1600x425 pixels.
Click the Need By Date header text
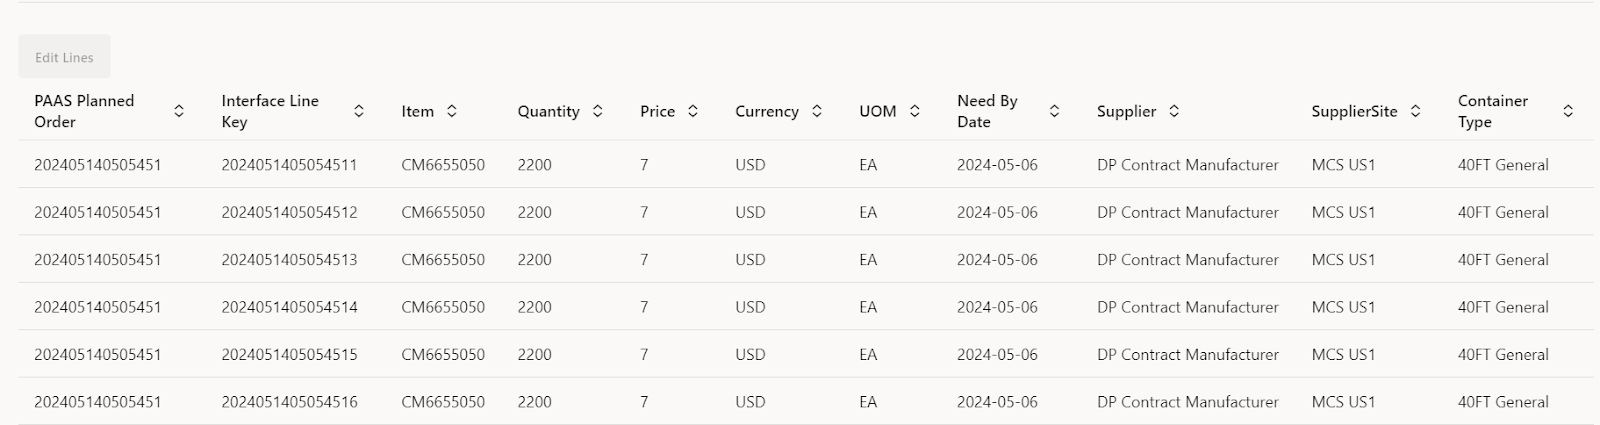pos(987,111)
